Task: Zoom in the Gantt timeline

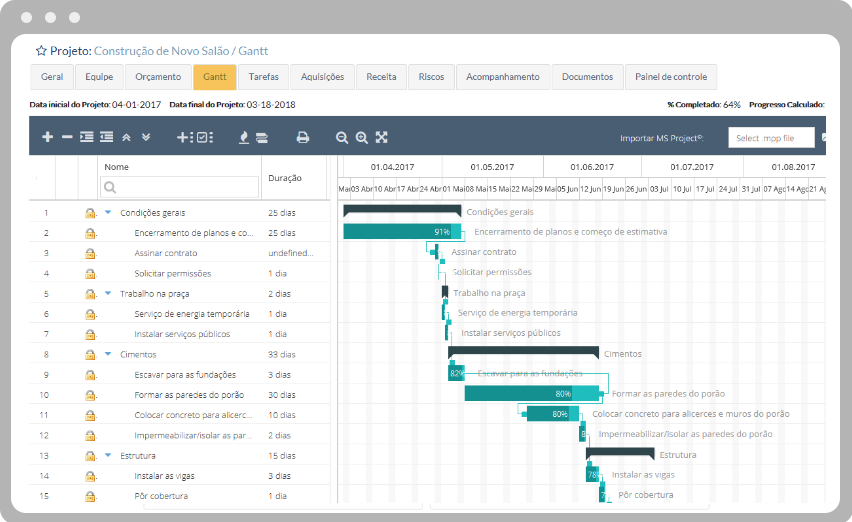Action: pos(361,137)
